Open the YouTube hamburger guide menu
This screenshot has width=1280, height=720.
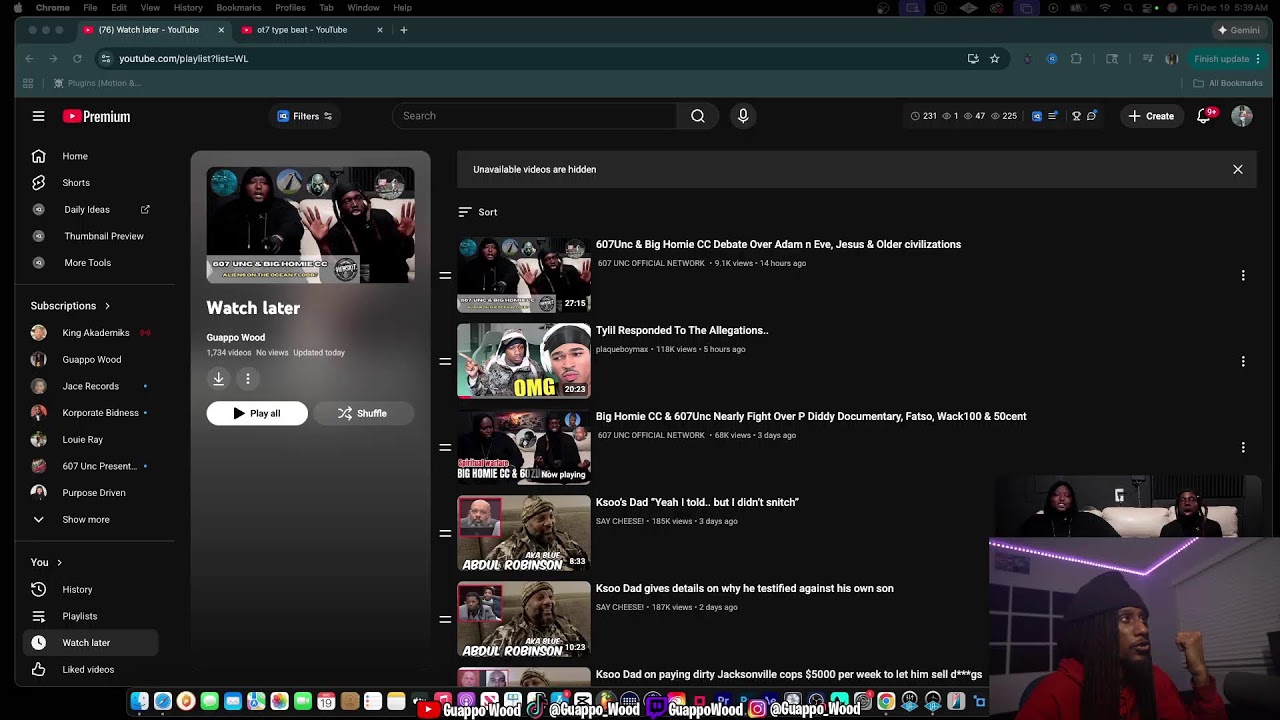pyautogui.click(x=38, y=116)
